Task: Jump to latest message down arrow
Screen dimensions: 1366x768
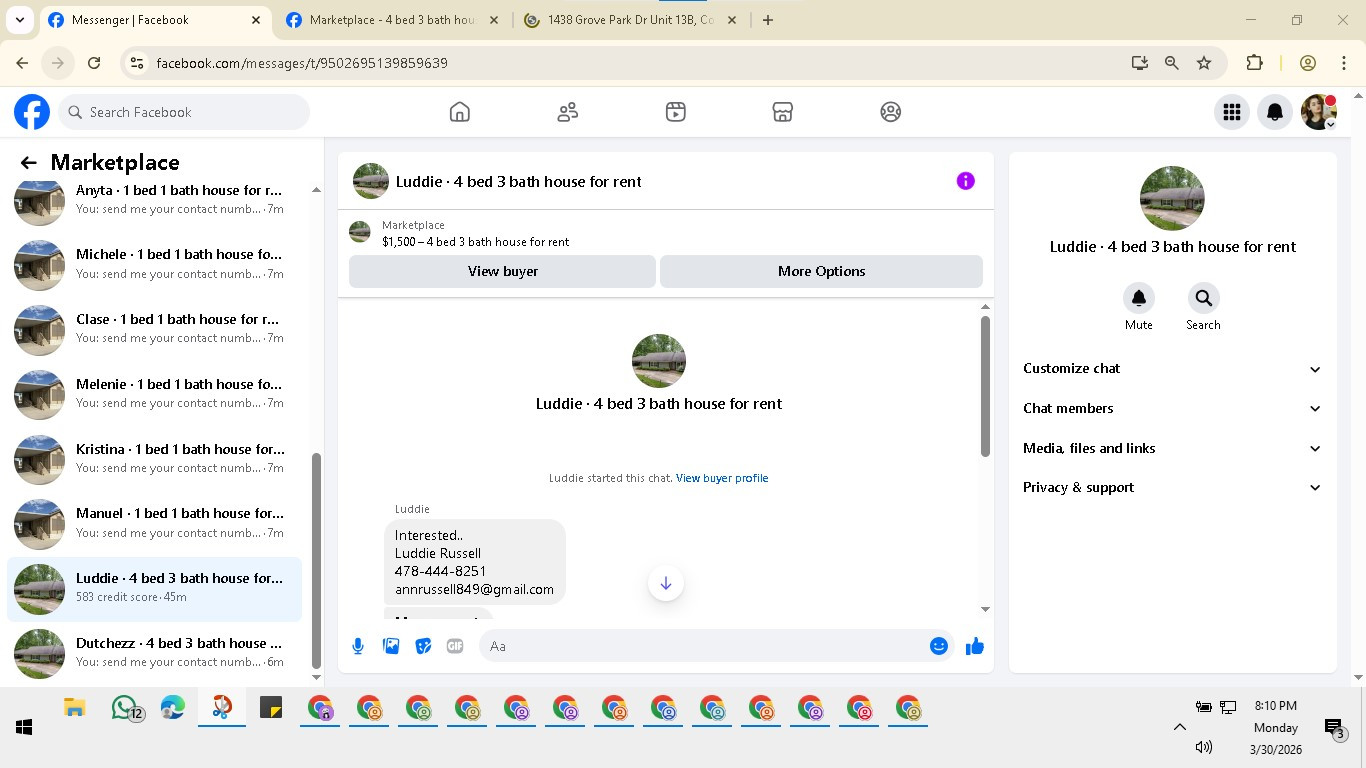Action: pyautogui.click(x=666, y=583)
